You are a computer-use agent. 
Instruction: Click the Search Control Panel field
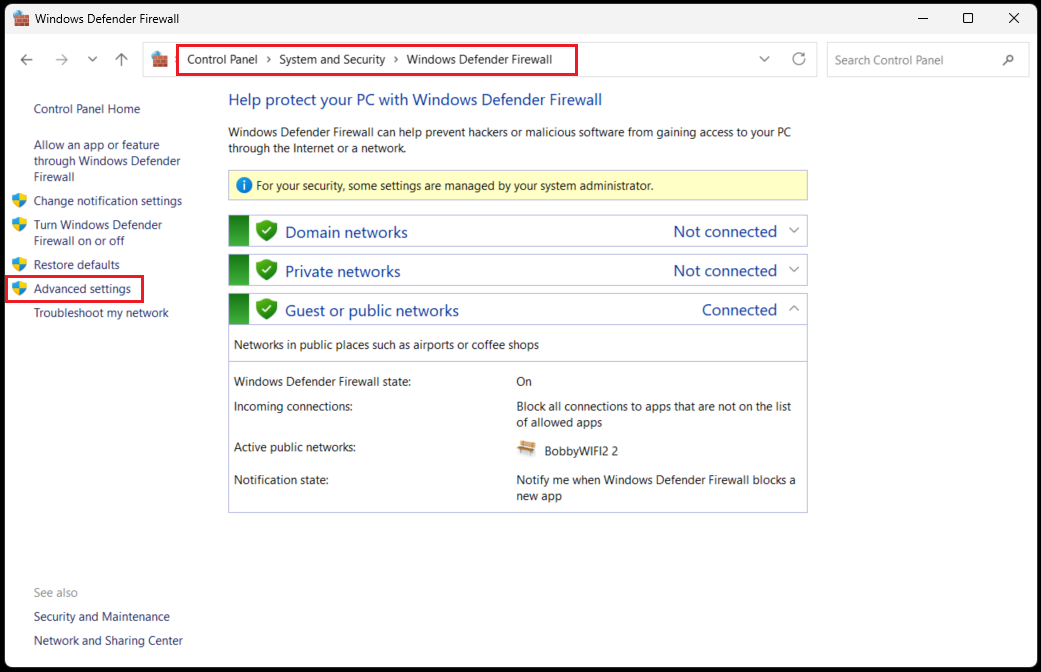(x=912, y=60)
